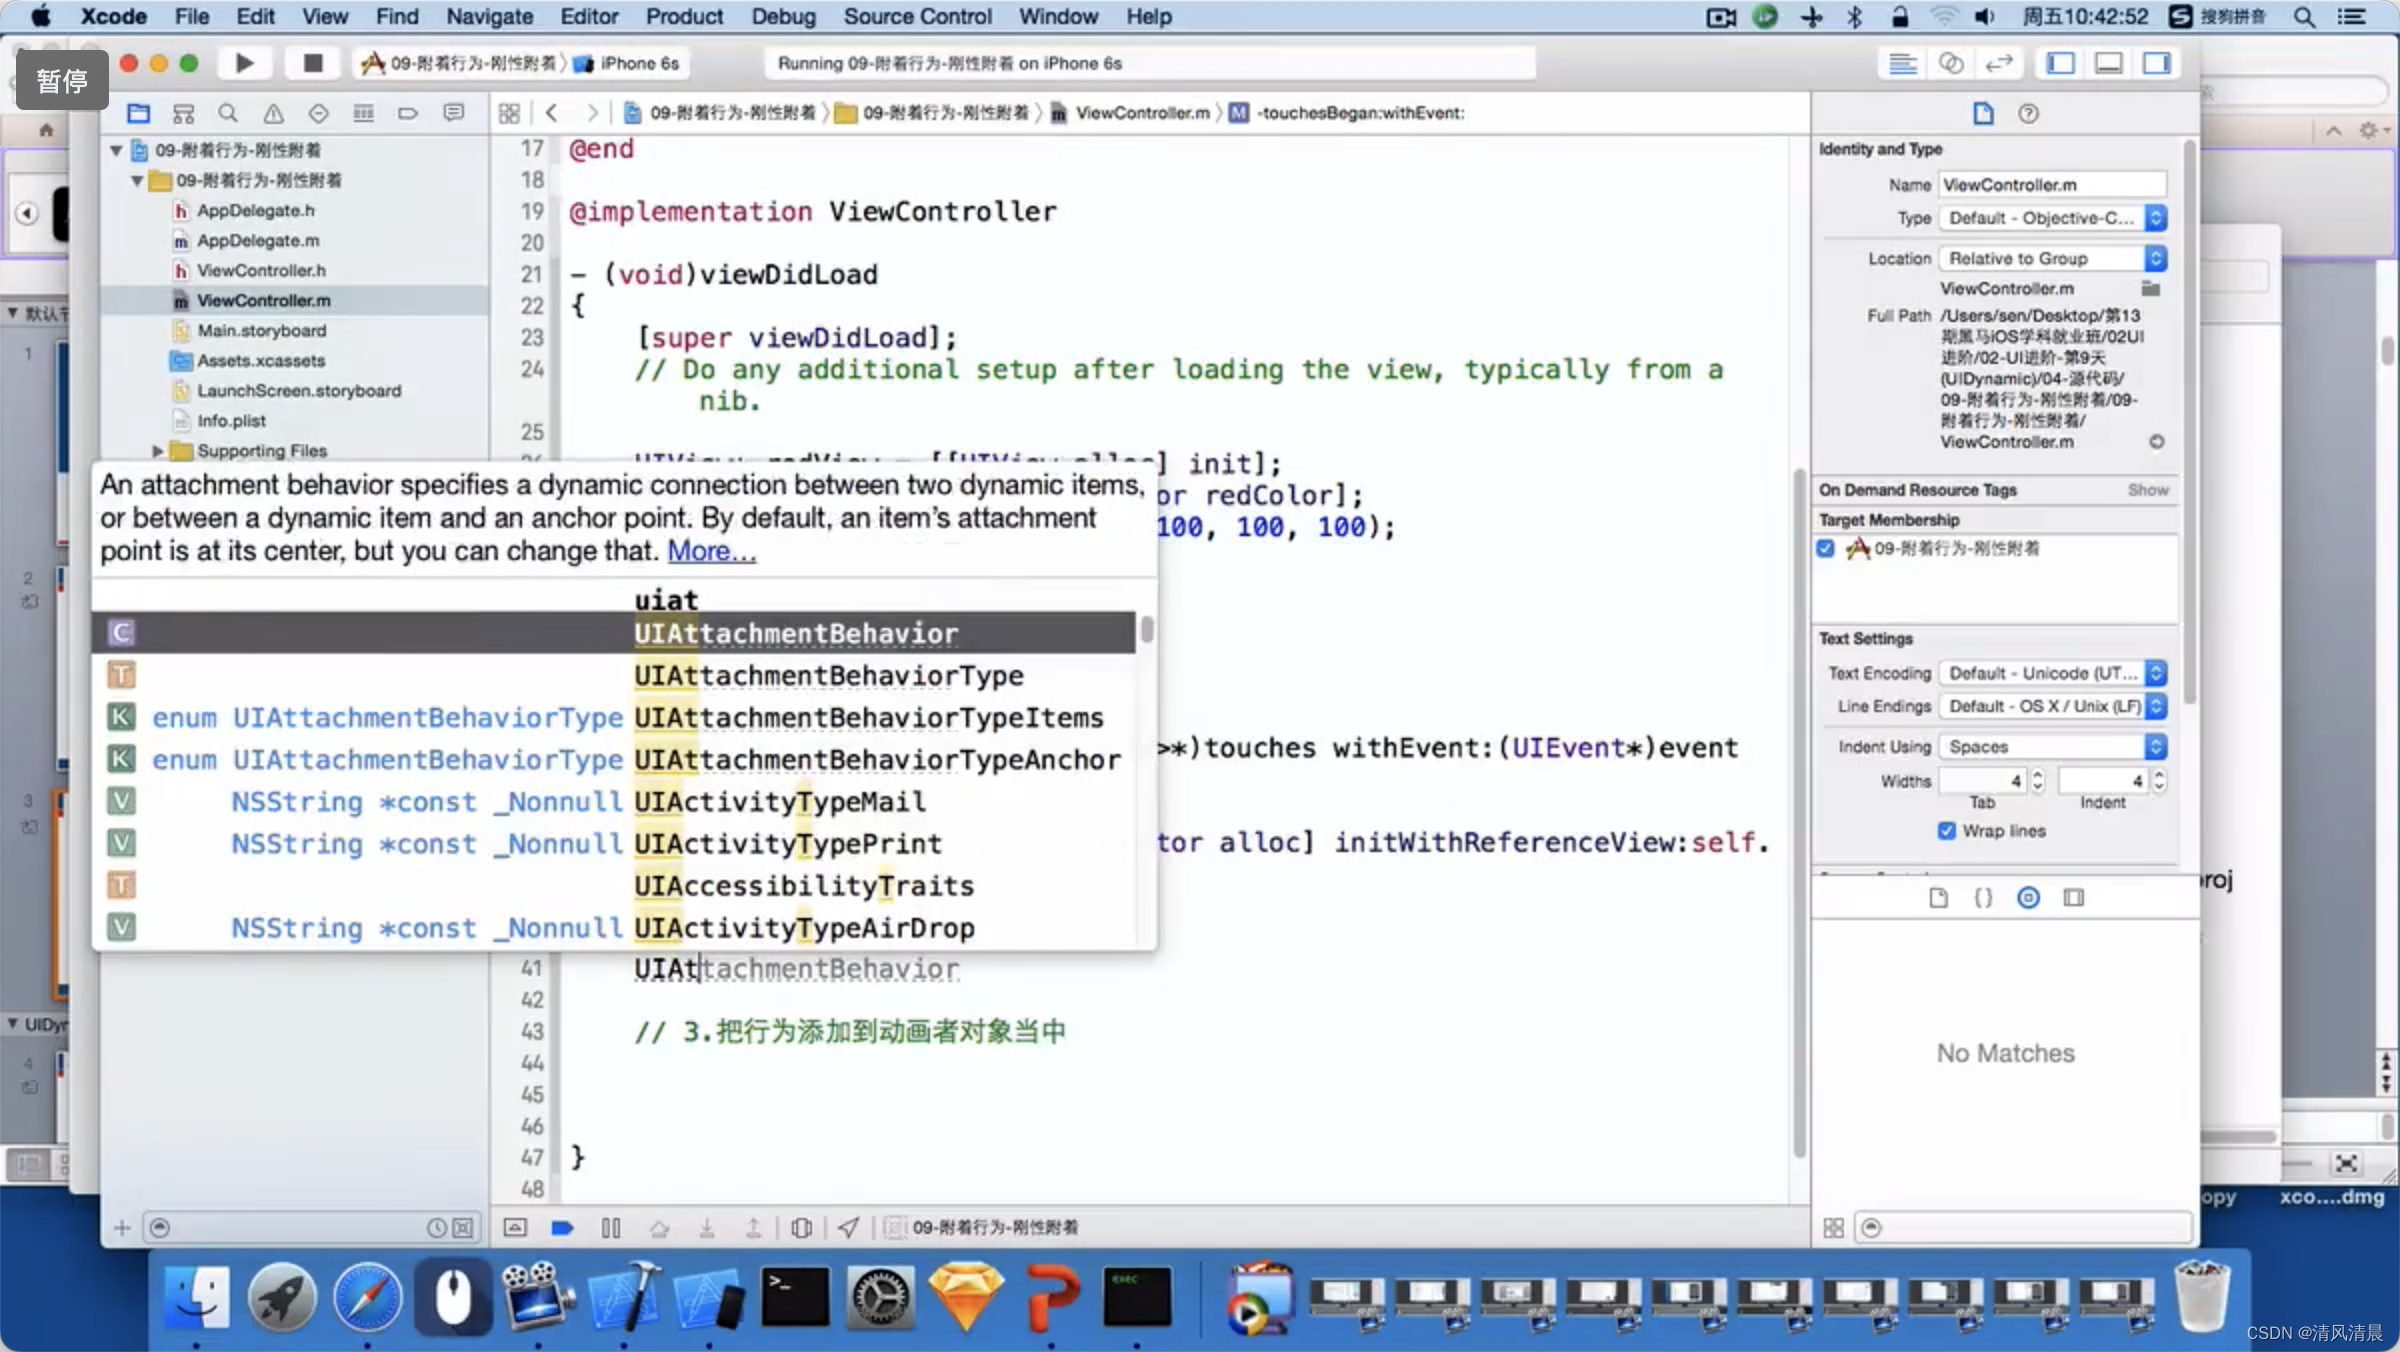Open the Issue navigator warning icon
The height and width of the screenshot is (1352, 2400).
click(273, 113)
